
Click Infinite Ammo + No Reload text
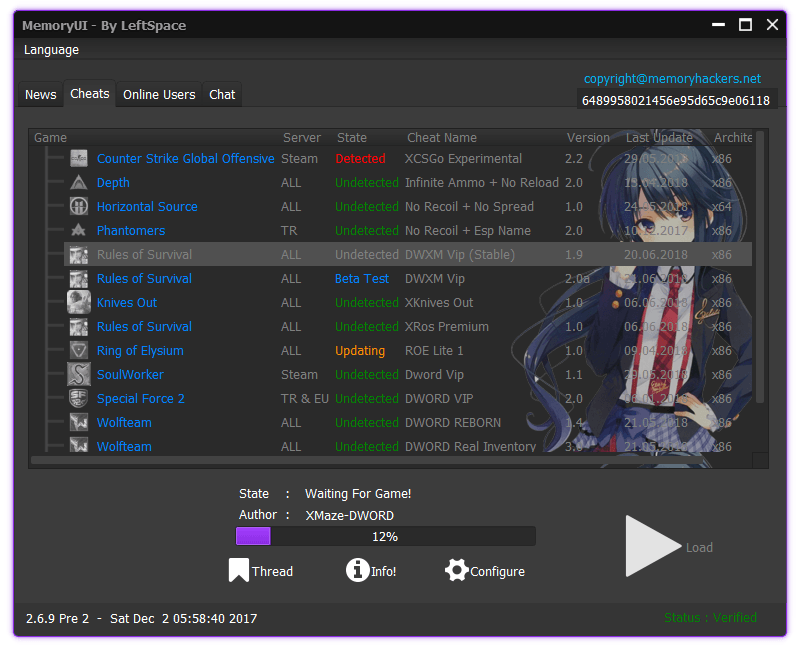482,182
